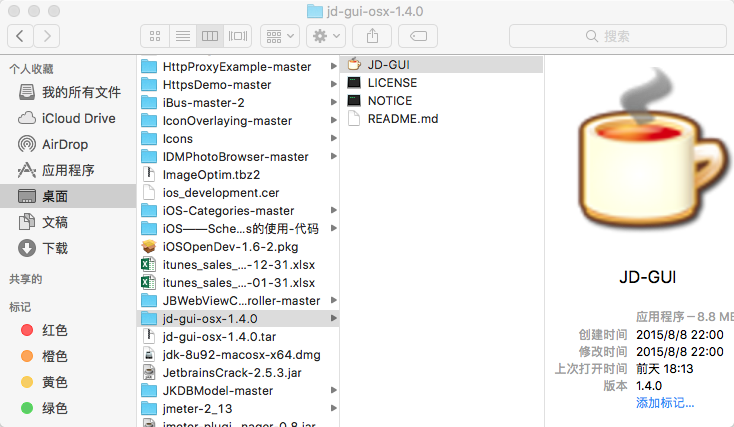Select the LICENSE file icon
734x427 pixels.
pyautogui.click(x=354, y=83)
